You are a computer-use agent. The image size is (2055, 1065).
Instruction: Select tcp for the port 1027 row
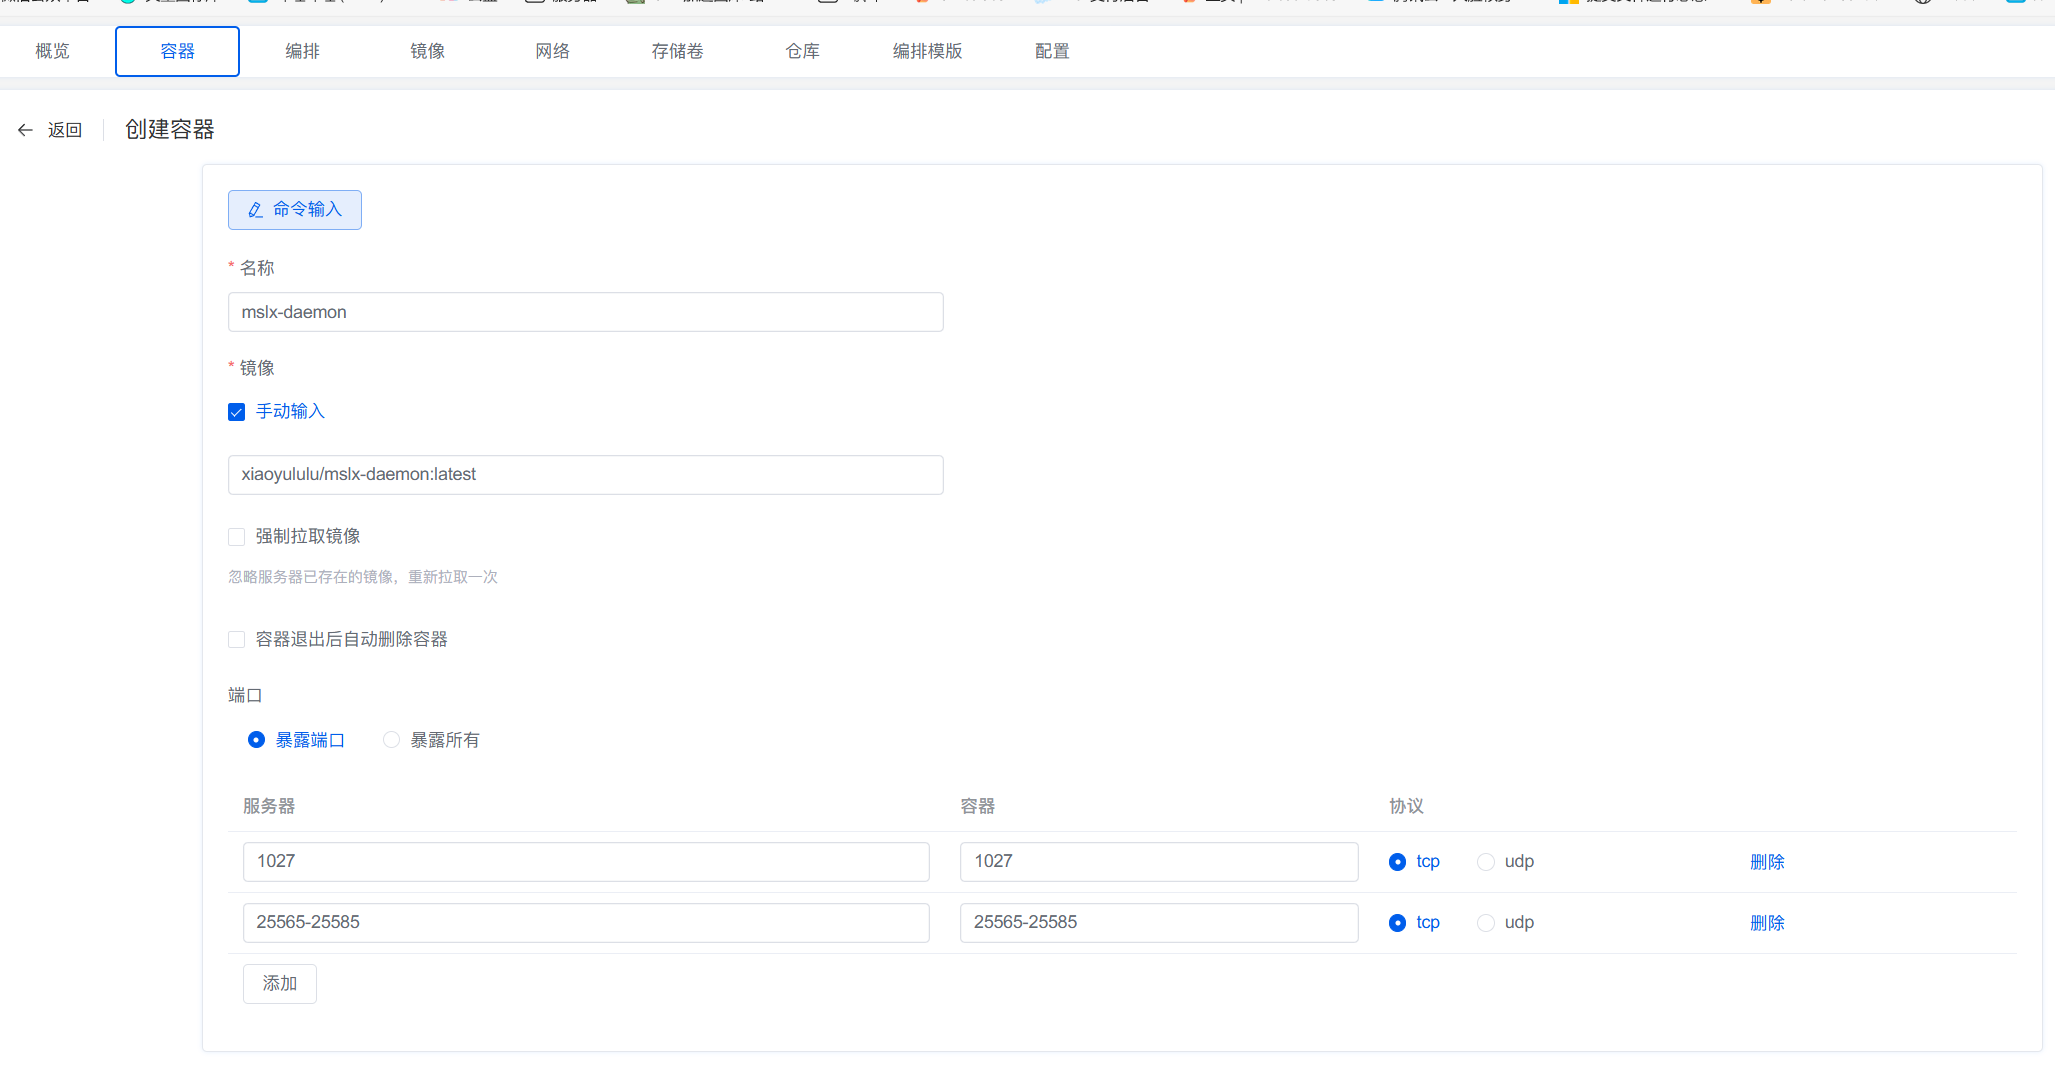coord(1398,862)
